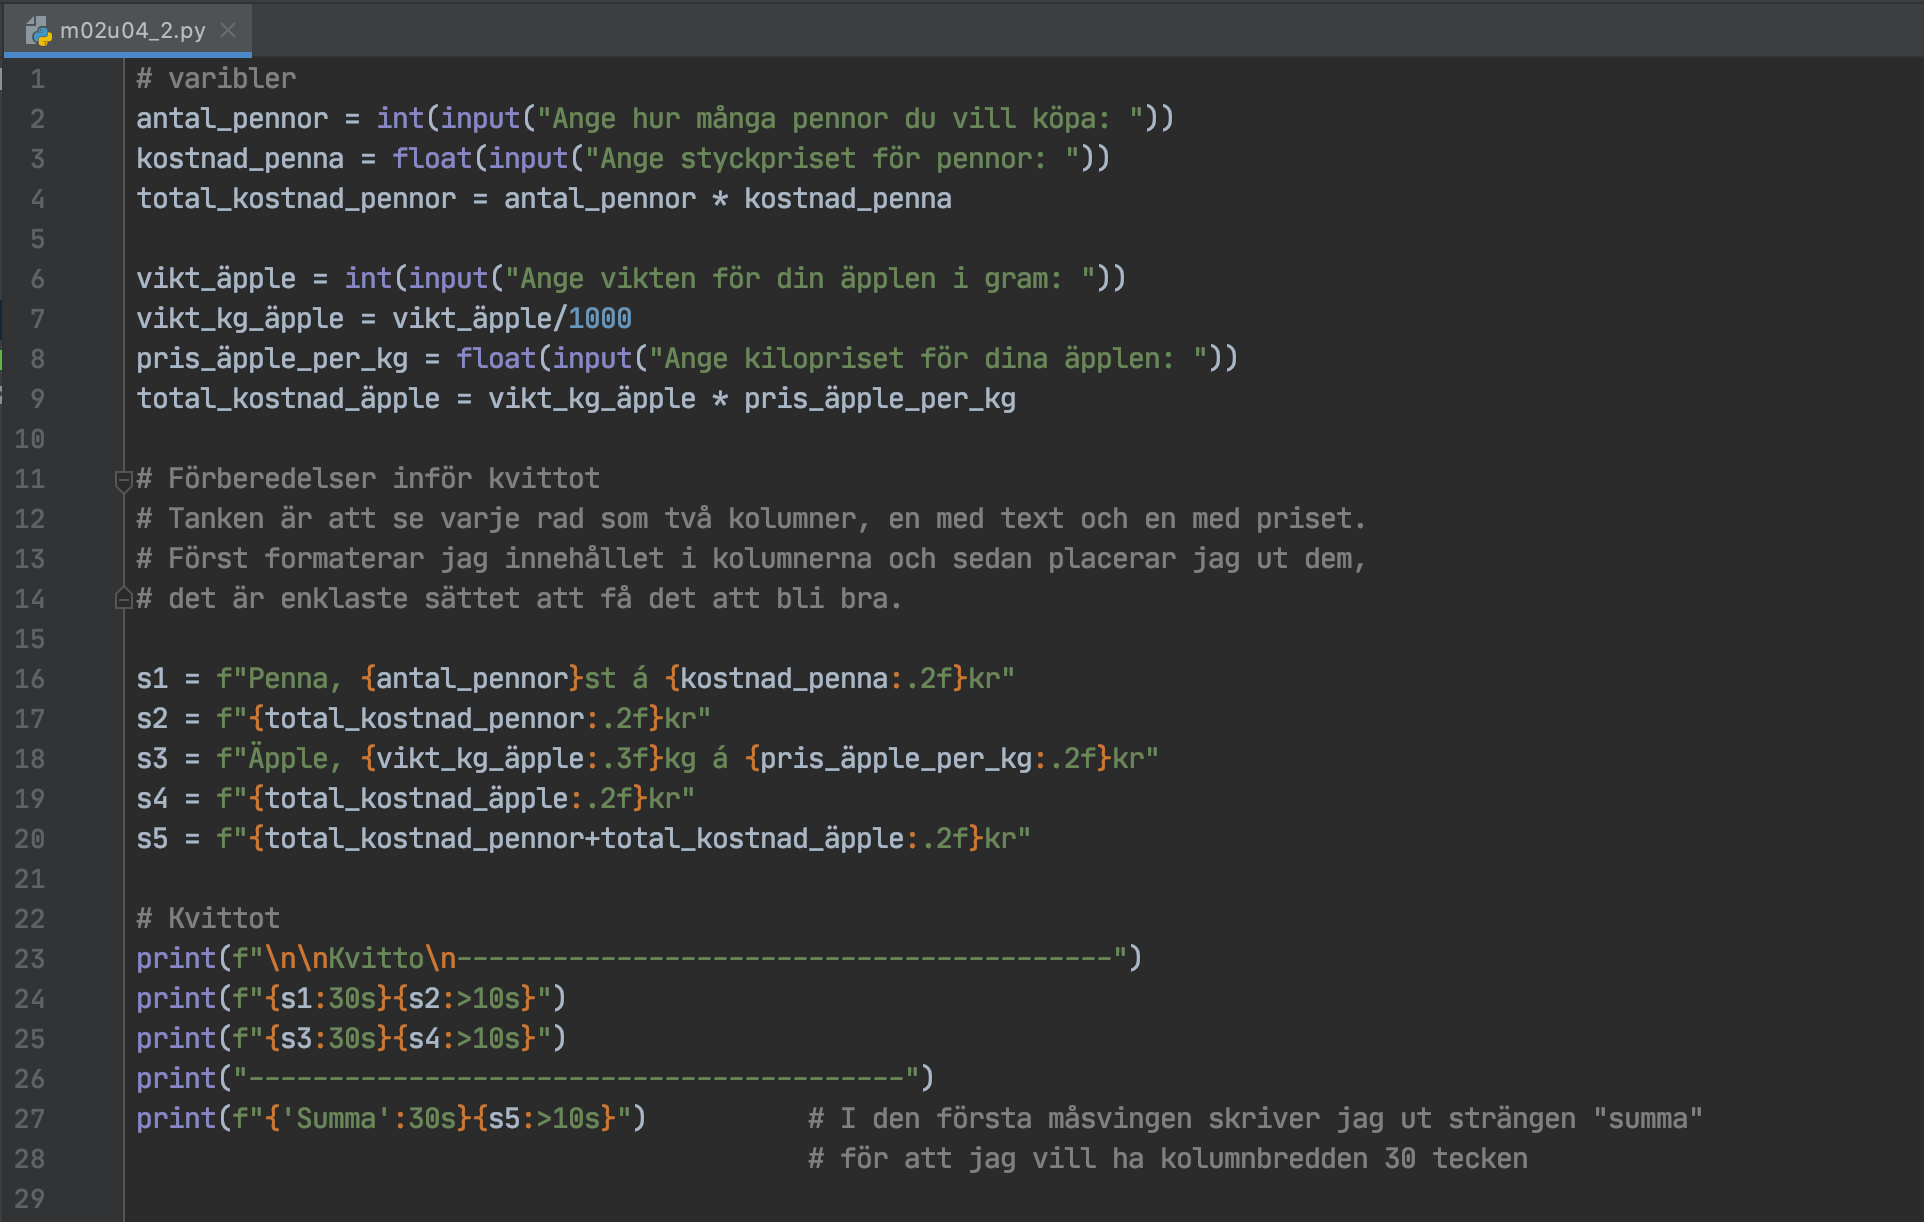Click antal_pennor variable on line 2
This screenshot has width=1924, height=1222.
[x=232, y=119]
